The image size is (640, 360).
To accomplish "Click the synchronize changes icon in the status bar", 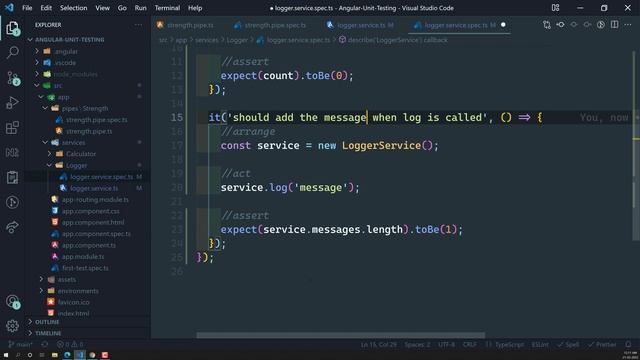I will tap(44, 344).
